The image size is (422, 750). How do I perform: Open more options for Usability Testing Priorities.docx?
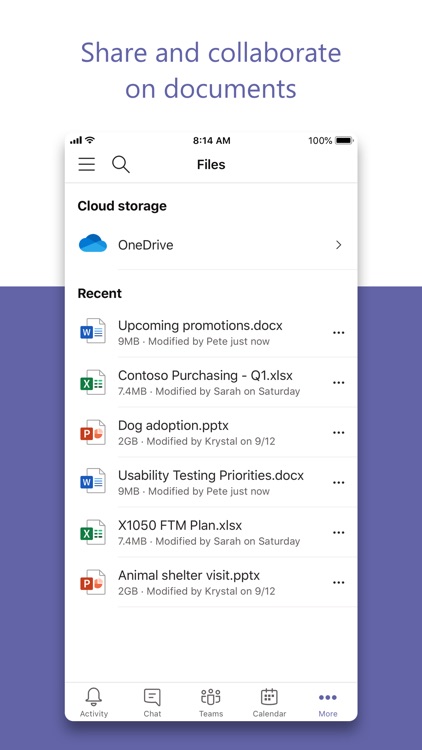tap(339, 483)
